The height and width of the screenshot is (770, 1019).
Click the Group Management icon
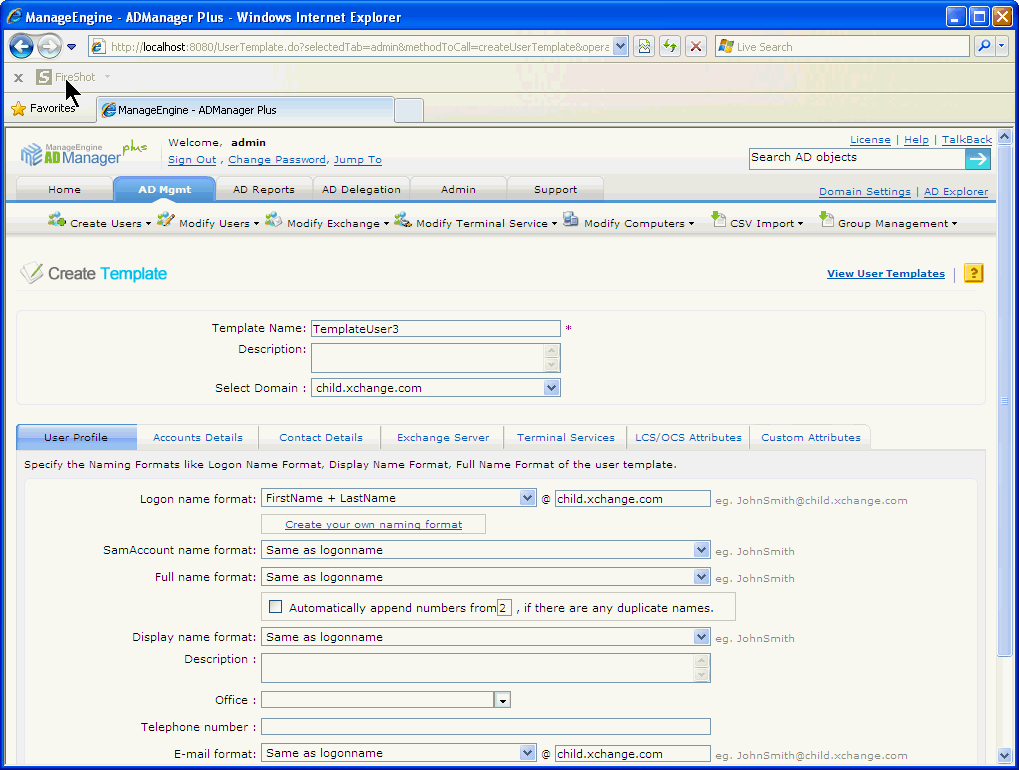coord(826,220)
